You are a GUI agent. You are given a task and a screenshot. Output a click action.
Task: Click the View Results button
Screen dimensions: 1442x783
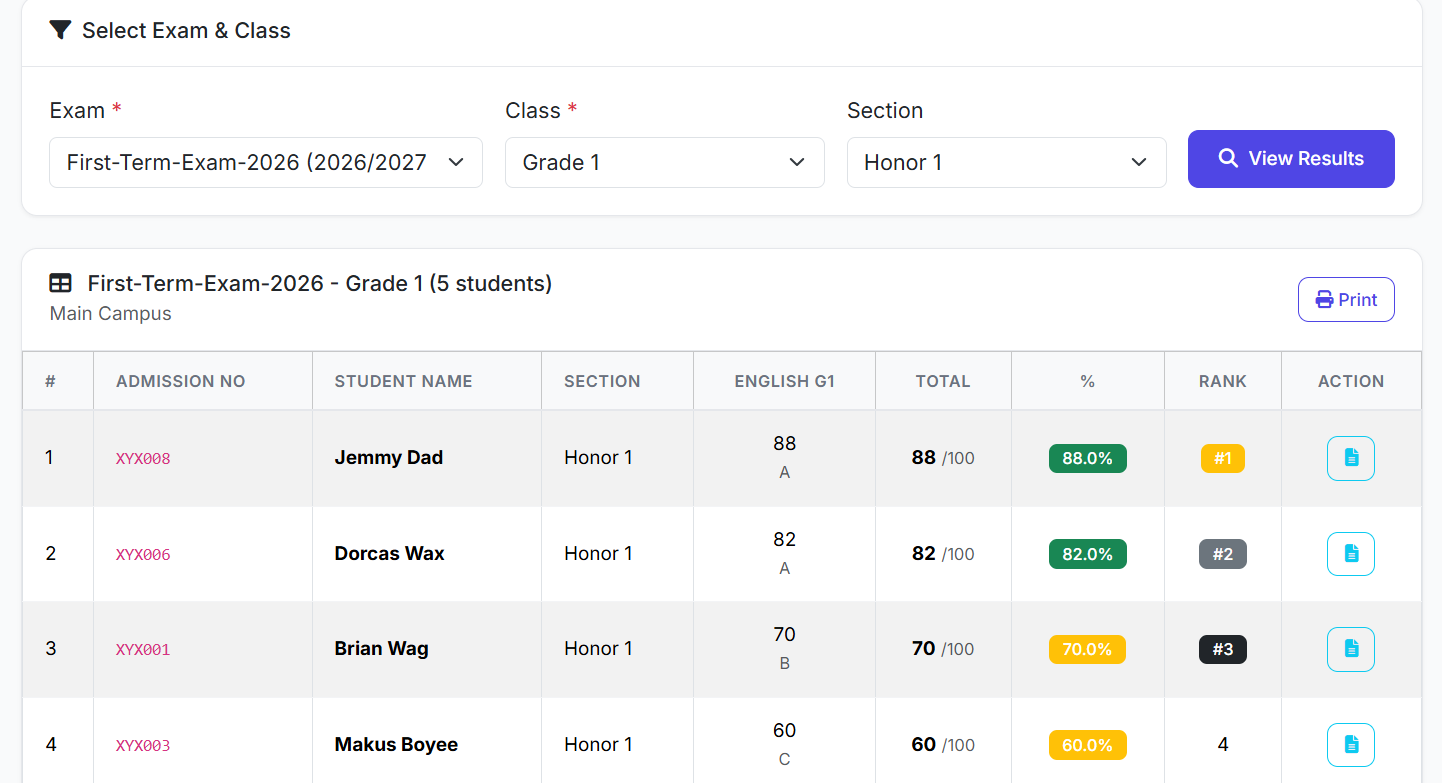click(x=1291, y=158)
